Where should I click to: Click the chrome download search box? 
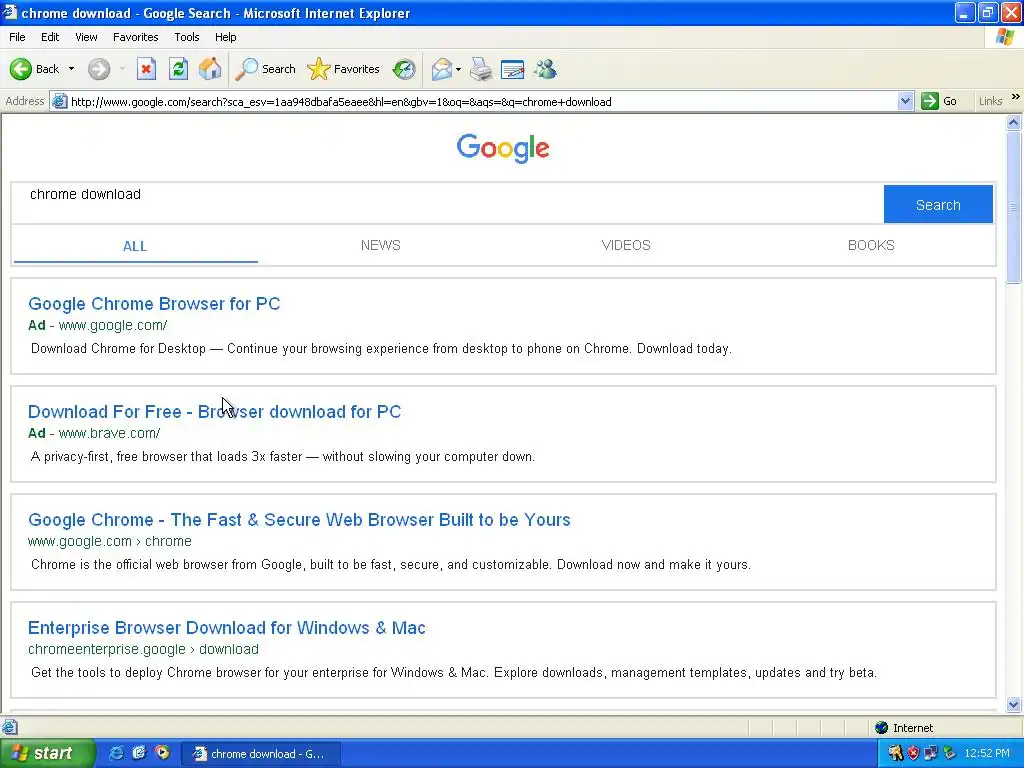448,204
